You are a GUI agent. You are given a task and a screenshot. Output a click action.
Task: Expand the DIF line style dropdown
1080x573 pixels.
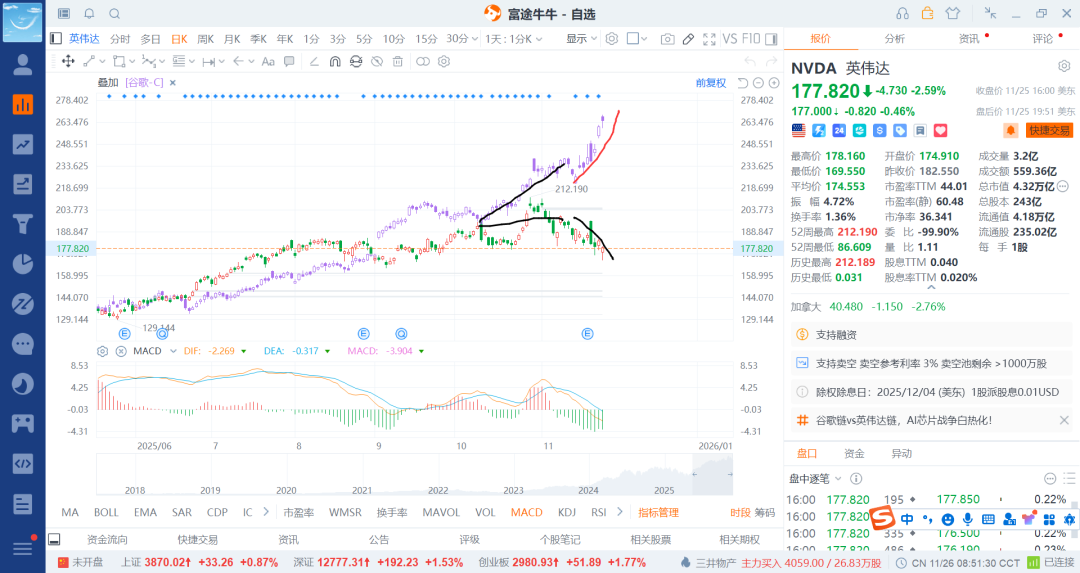[244, 351]
